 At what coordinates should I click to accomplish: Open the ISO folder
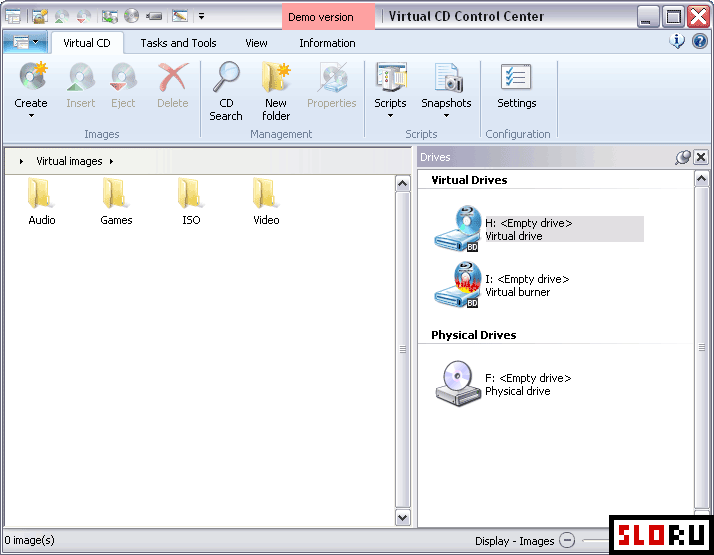(191, 202)
